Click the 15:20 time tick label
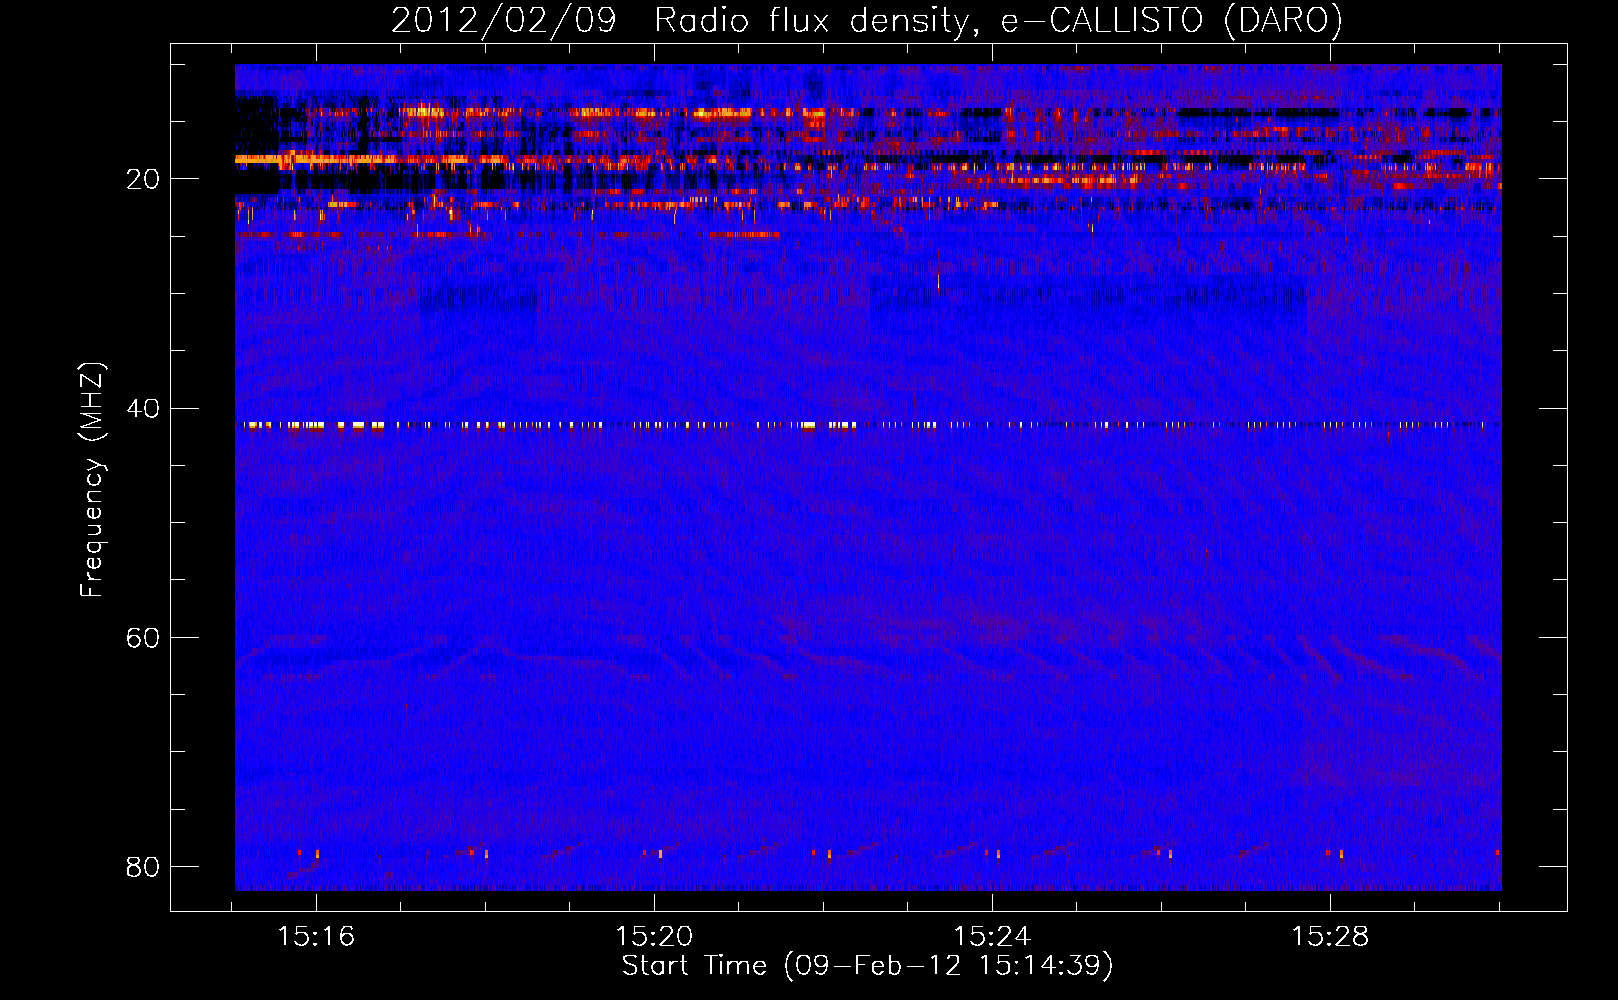1618x1000 pixels. [654, 936]
